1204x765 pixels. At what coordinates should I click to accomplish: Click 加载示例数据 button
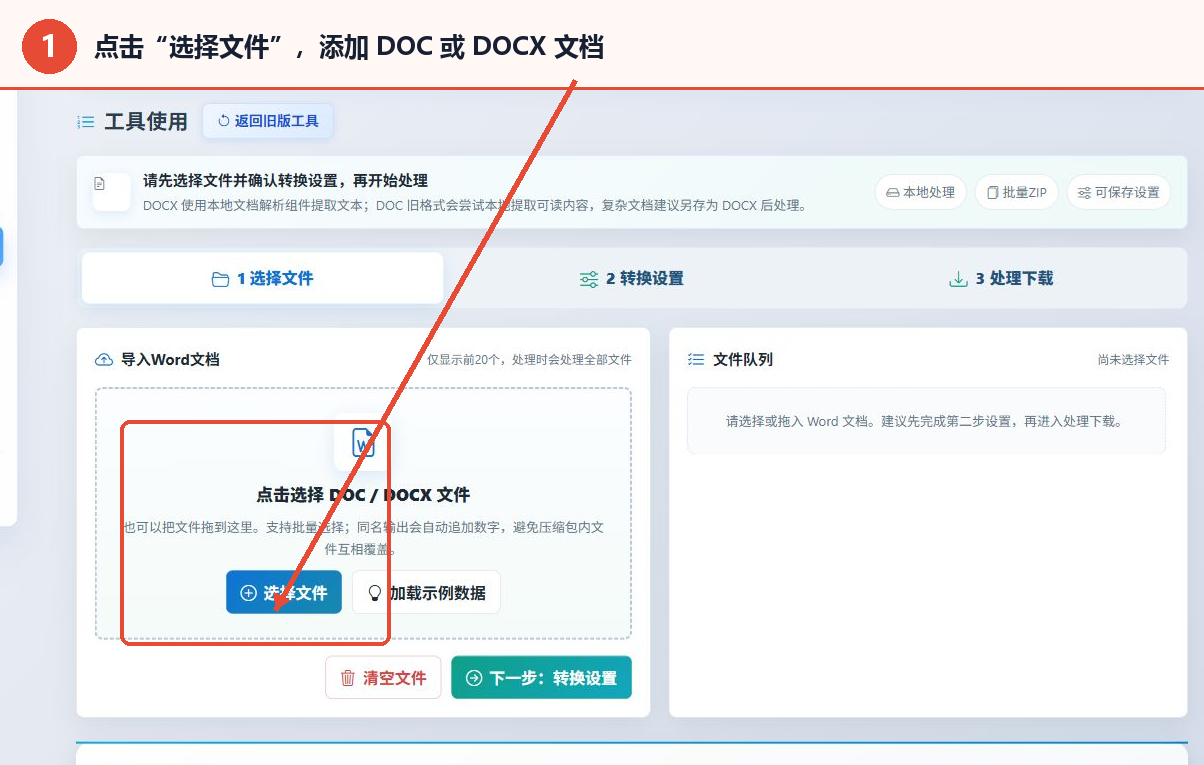tap(426, 592)
